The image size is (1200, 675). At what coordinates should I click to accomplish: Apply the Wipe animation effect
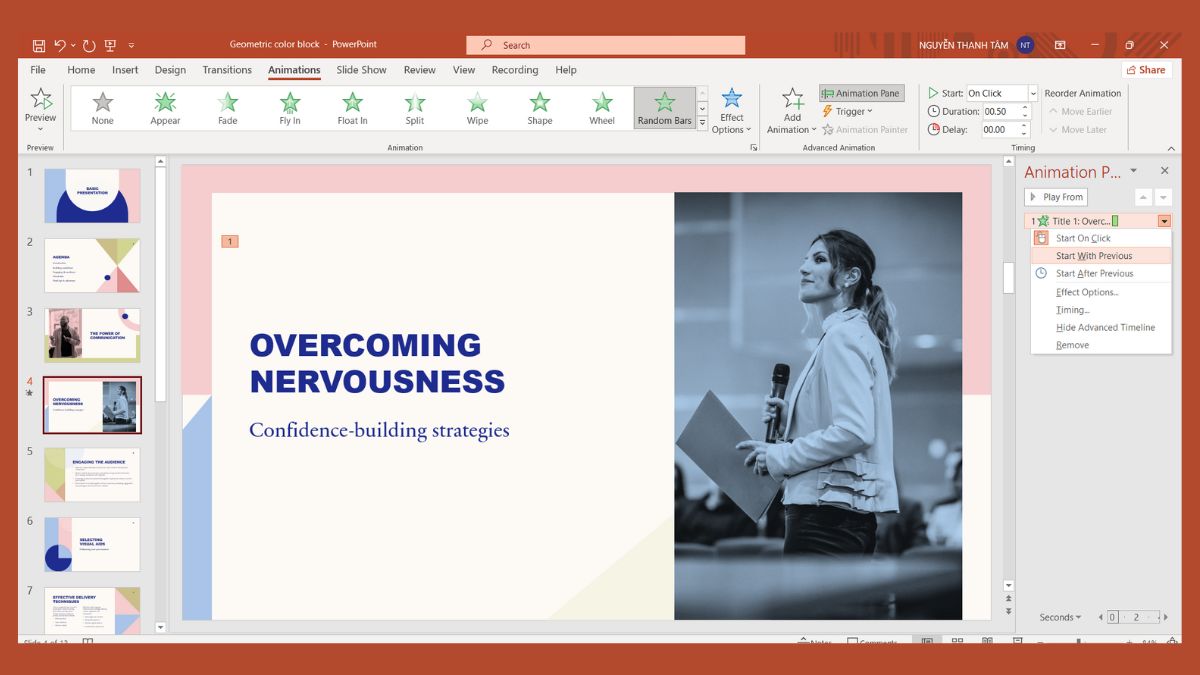tap(476, 105)
